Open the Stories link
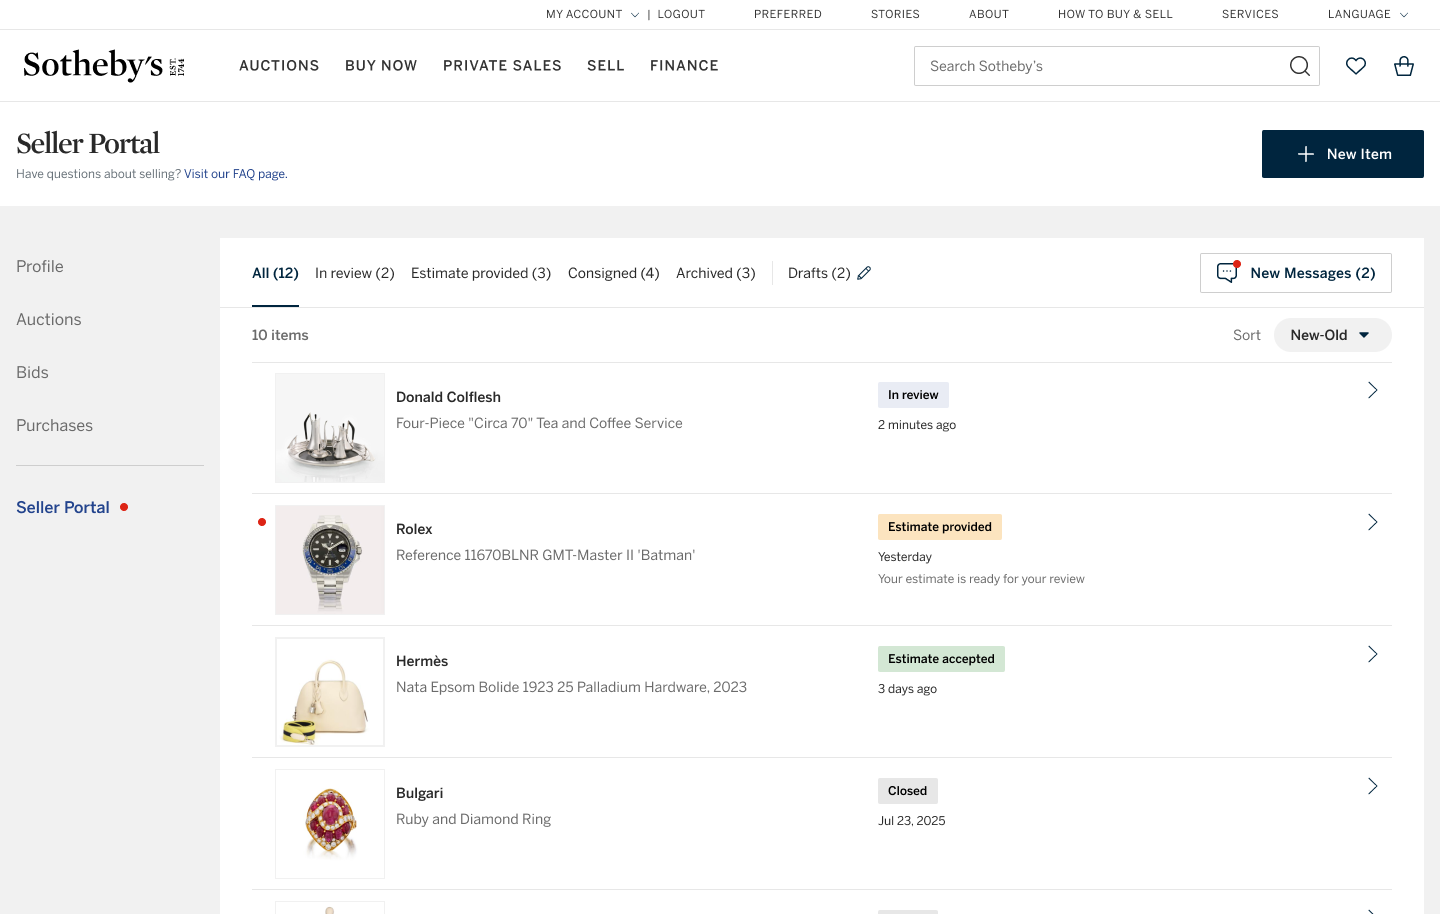The width and height of the screenshot is (1440, 914). [x=895, y=14]
